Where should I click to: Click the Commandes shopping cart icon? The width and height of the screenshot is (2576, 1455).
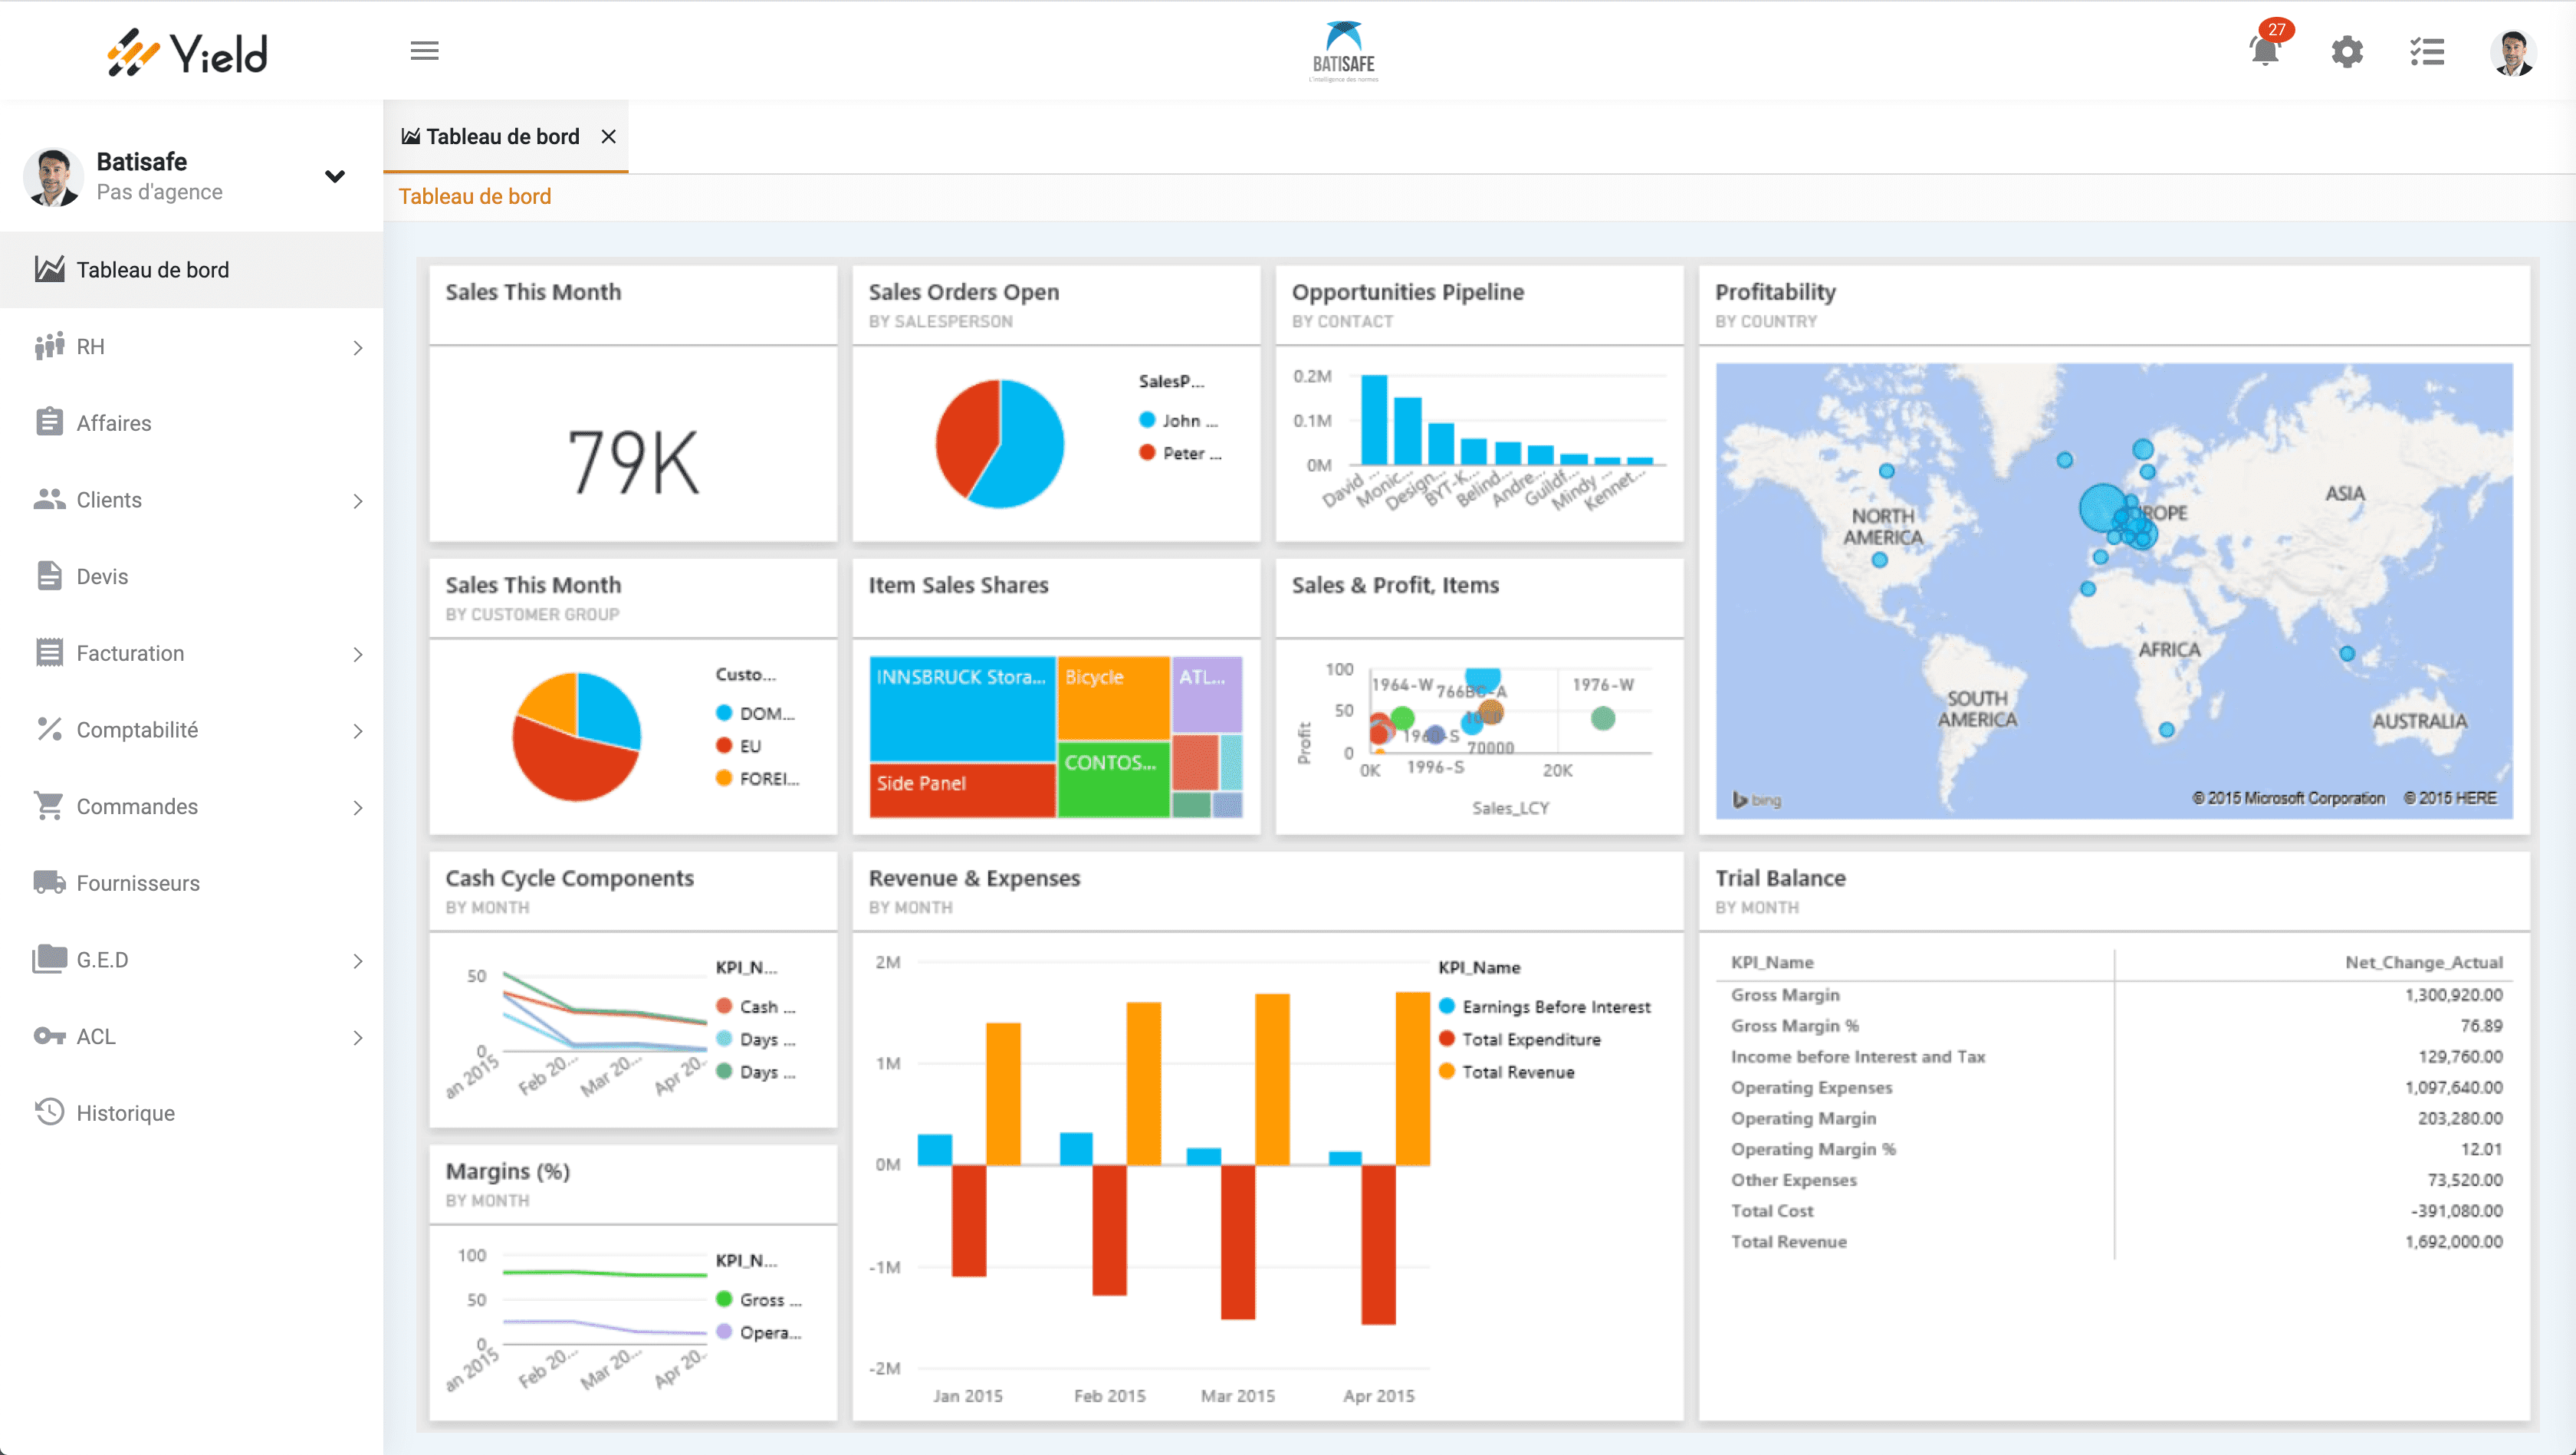pos(49,806)
